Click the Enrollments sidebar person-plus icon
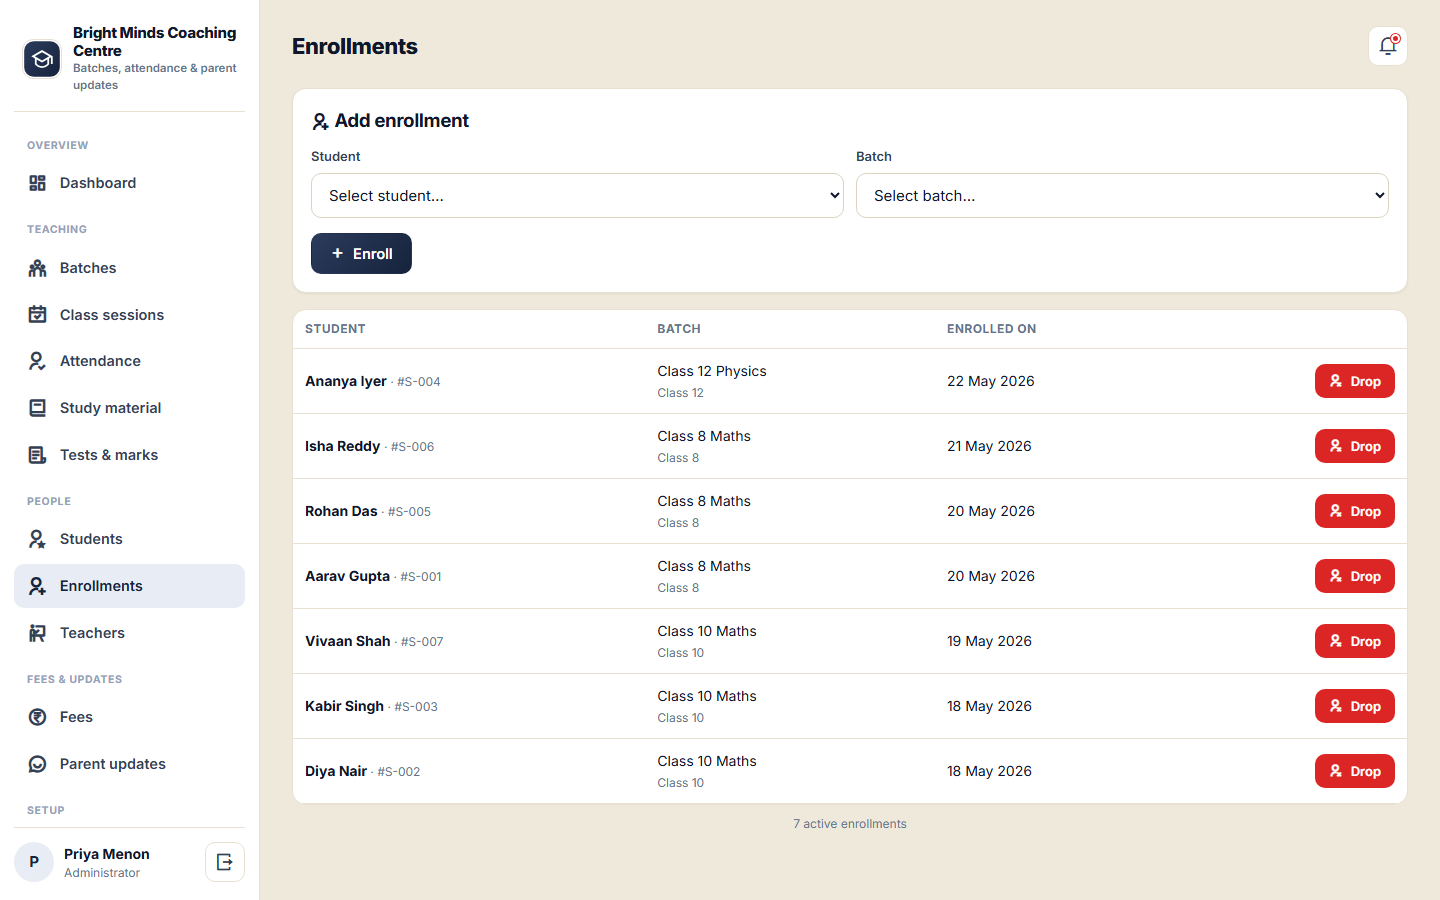 (x=38, y=586)
